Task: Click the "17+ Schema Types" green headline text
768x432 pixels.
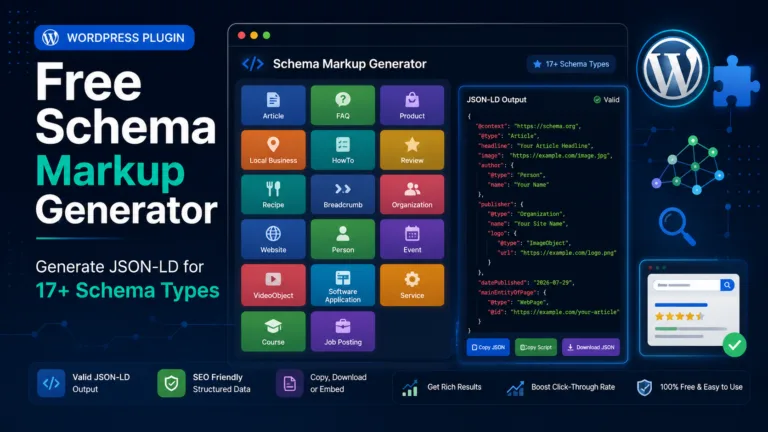Action: (127, 290)
